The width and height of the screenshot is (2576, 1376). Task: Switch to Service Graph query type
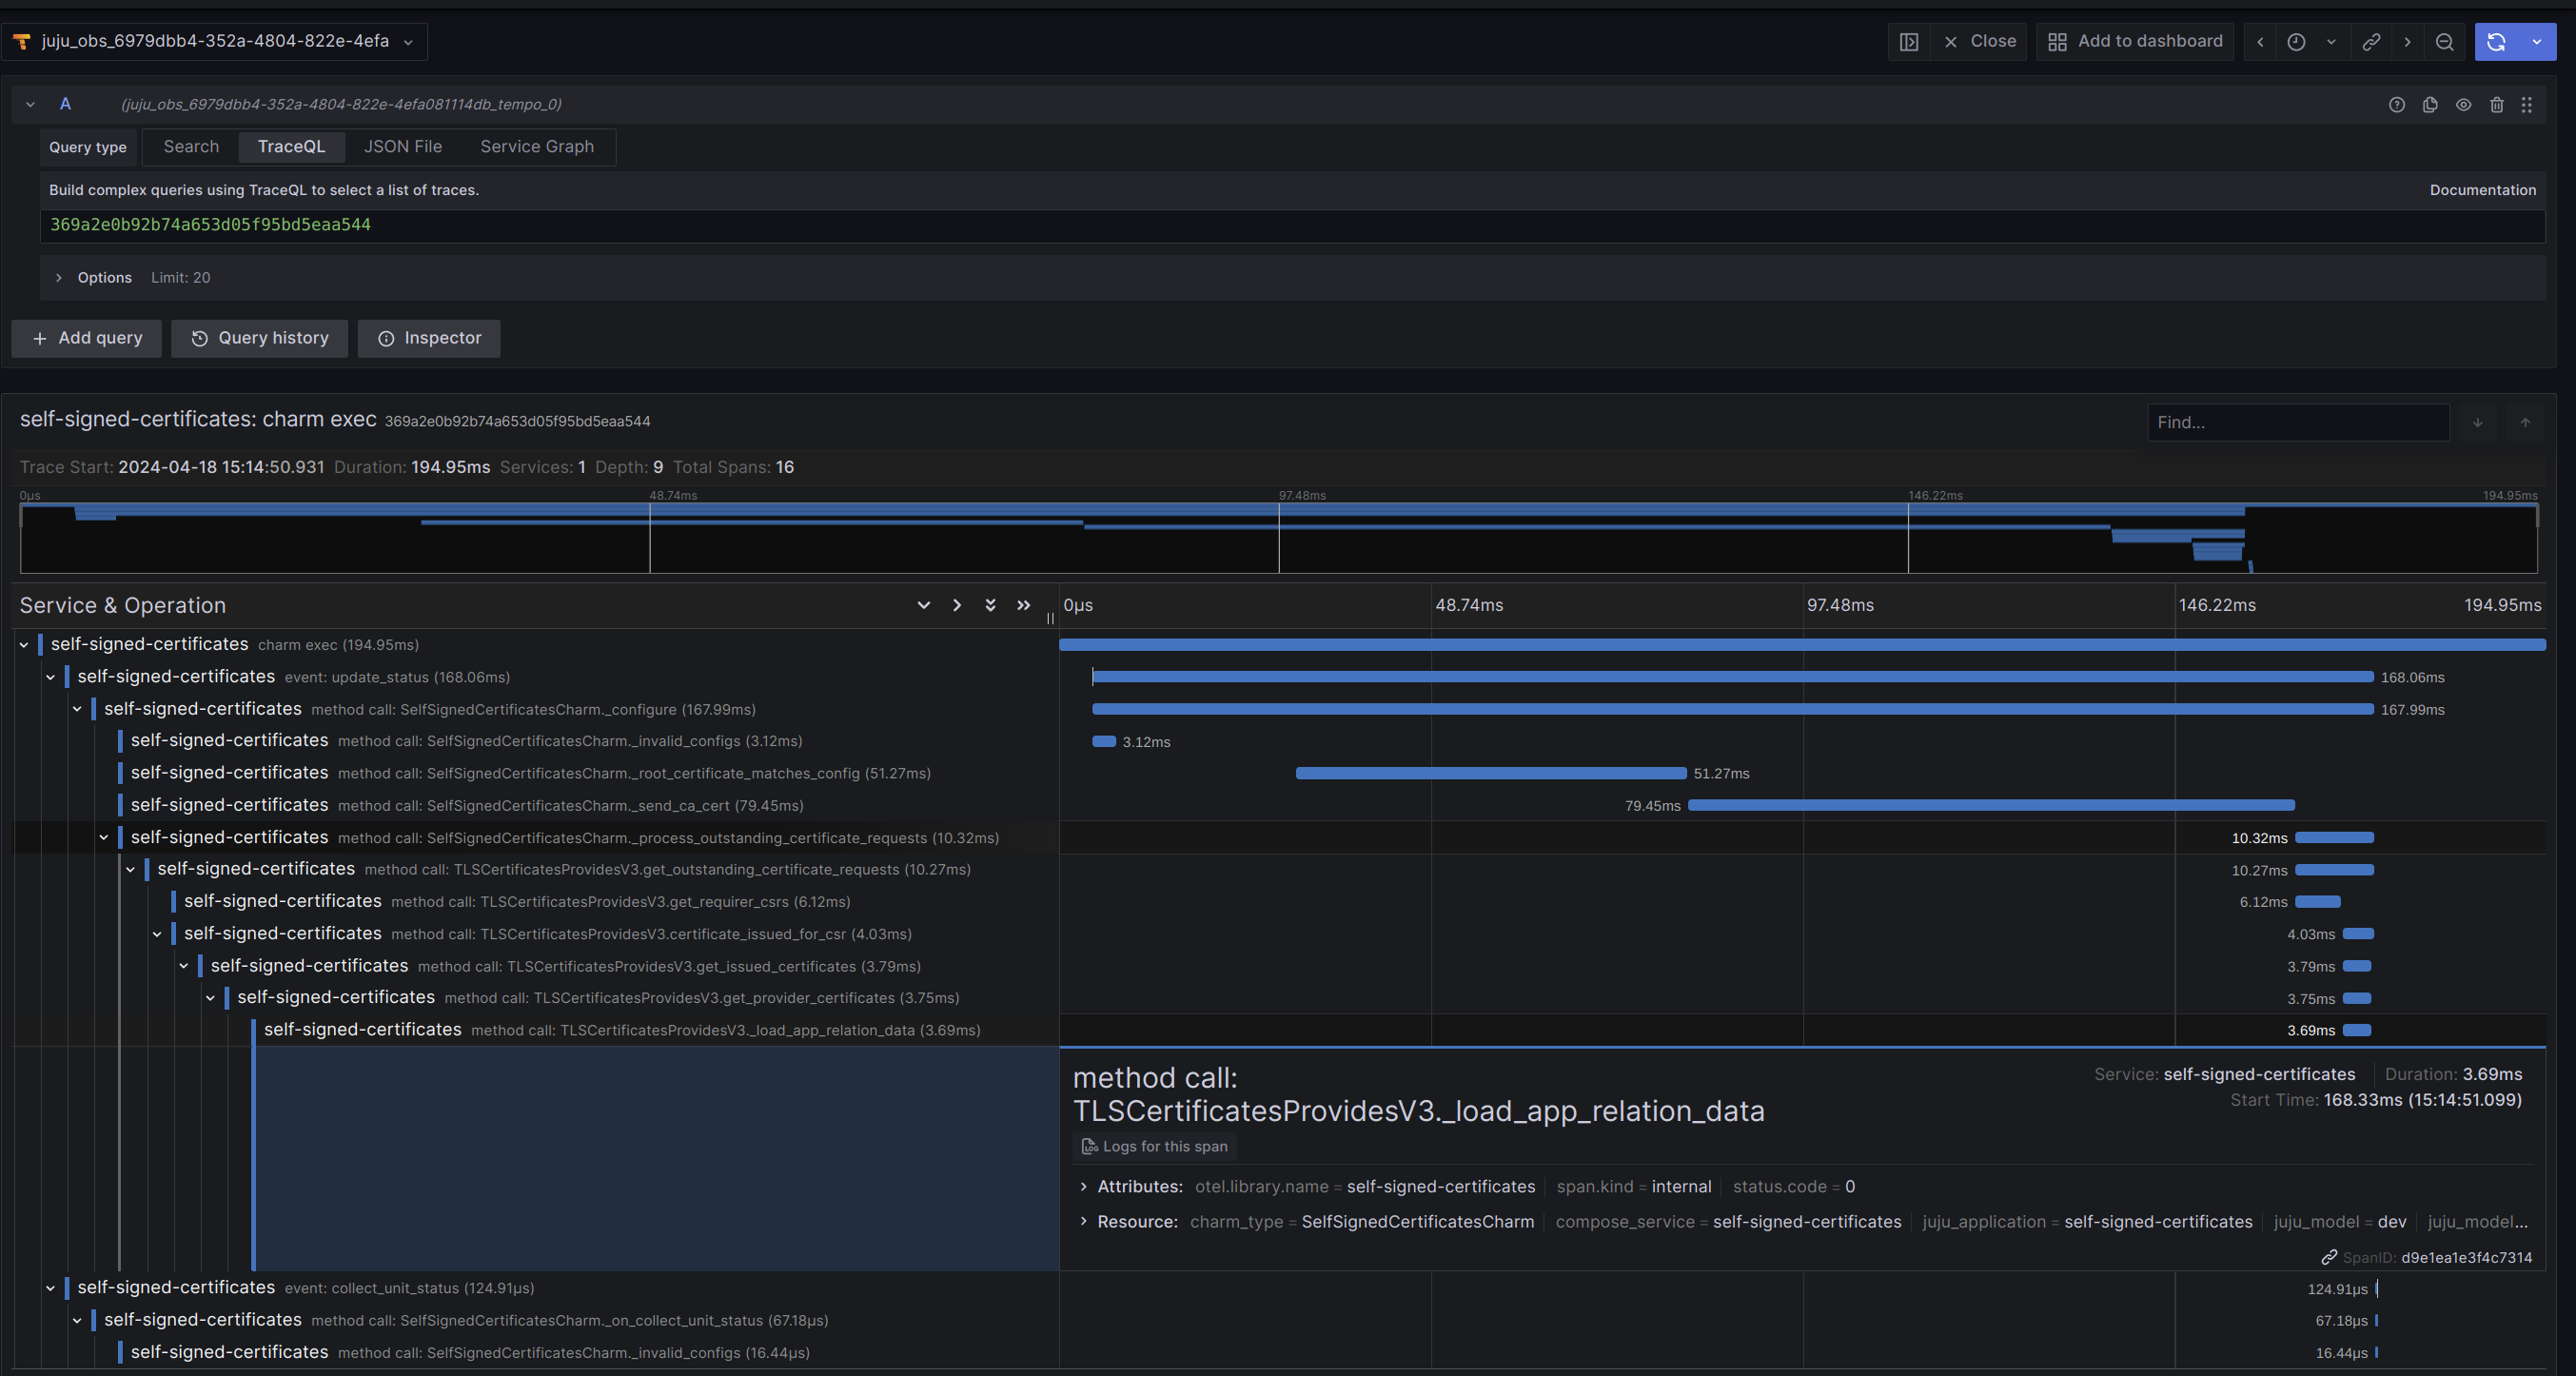tap(536, 147)
